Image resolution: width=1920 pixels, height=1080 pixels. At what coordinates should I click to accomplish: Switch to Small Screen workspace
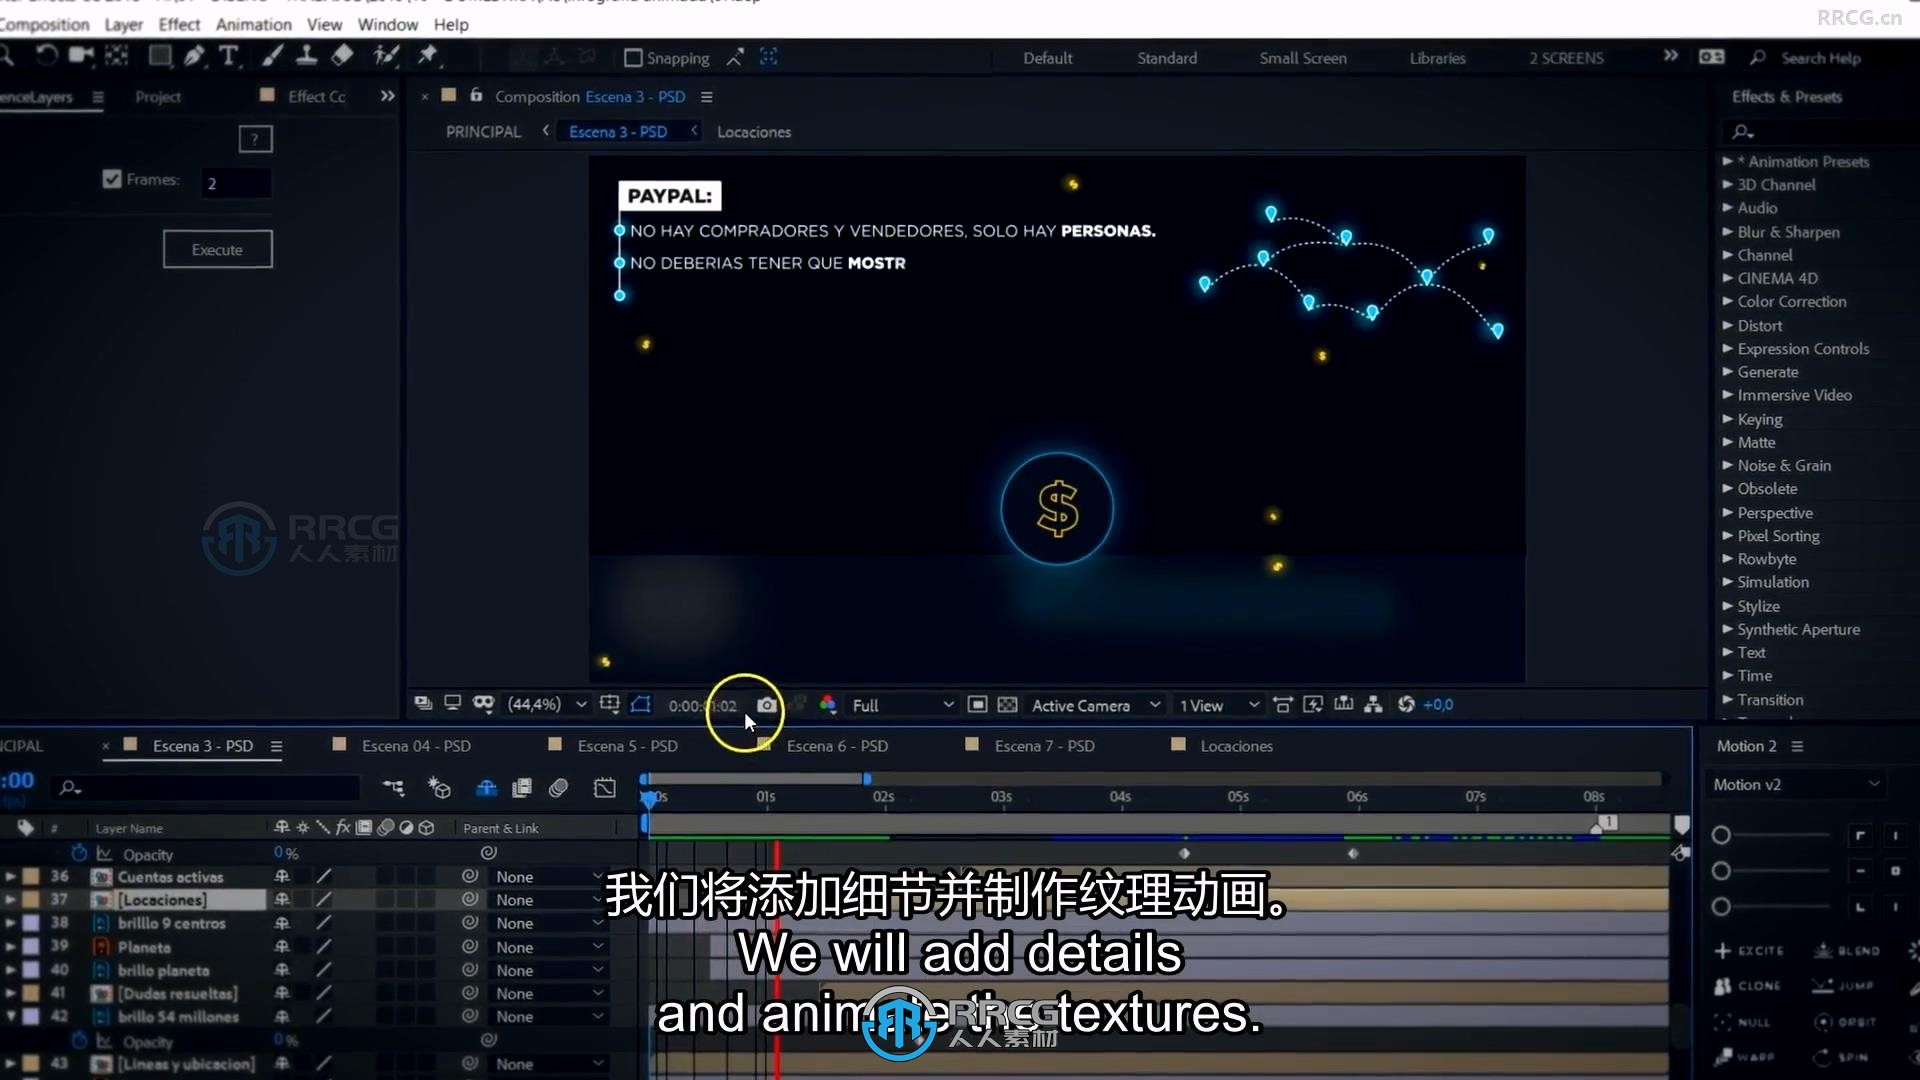[1304, 58]
